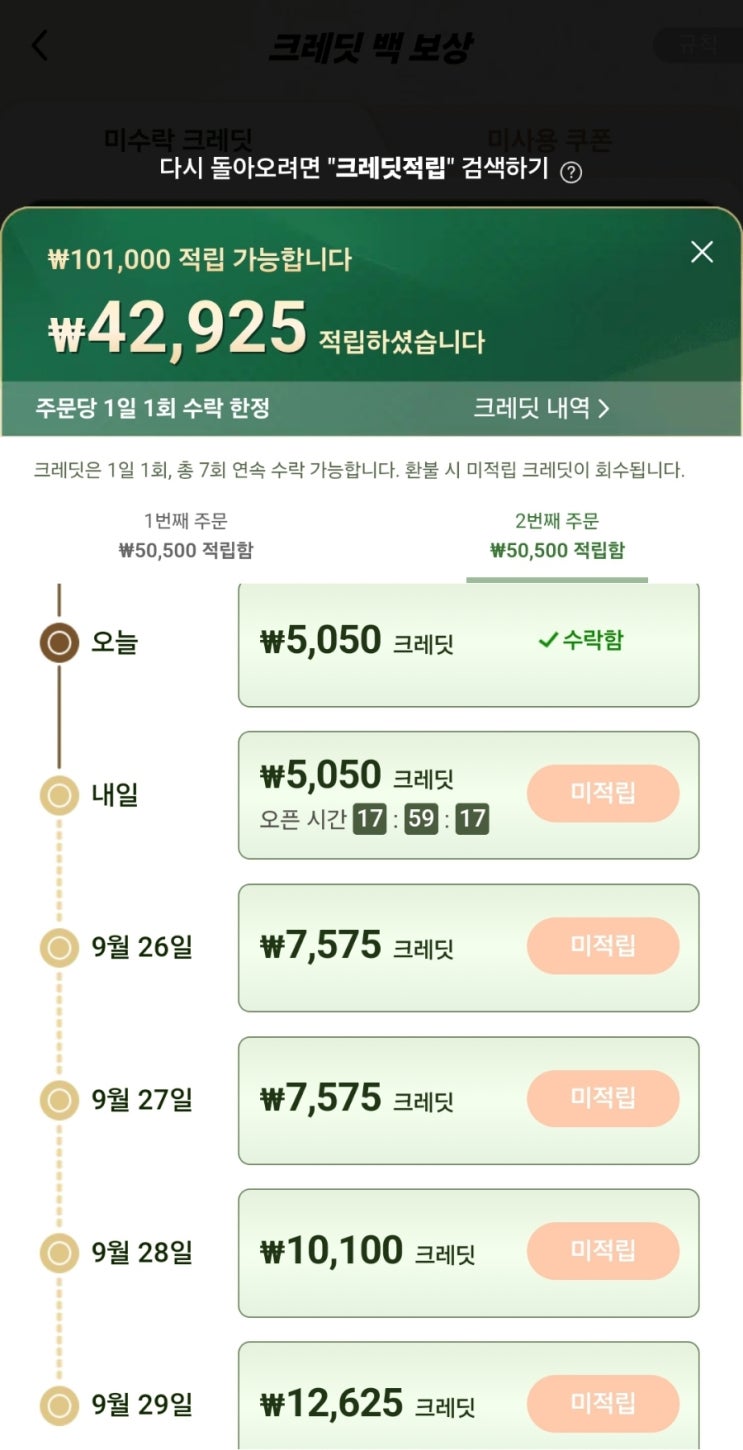Click 미적립 button on ₩12,625 credit
The height and width of the screenshot is (1450, 743).
603,1403
